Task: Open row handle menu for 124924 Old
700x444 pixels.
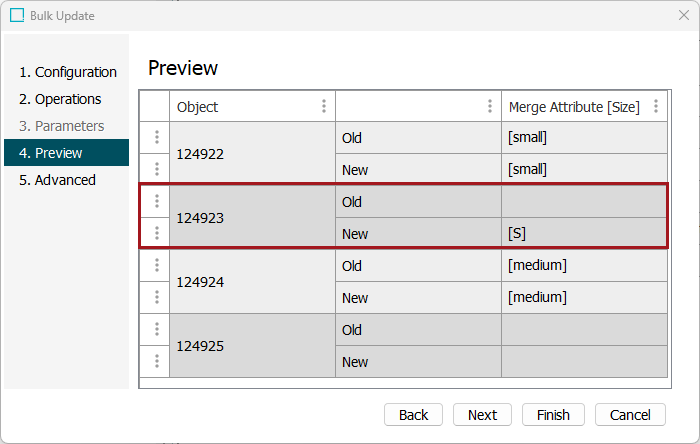Action: coord(157,266)
